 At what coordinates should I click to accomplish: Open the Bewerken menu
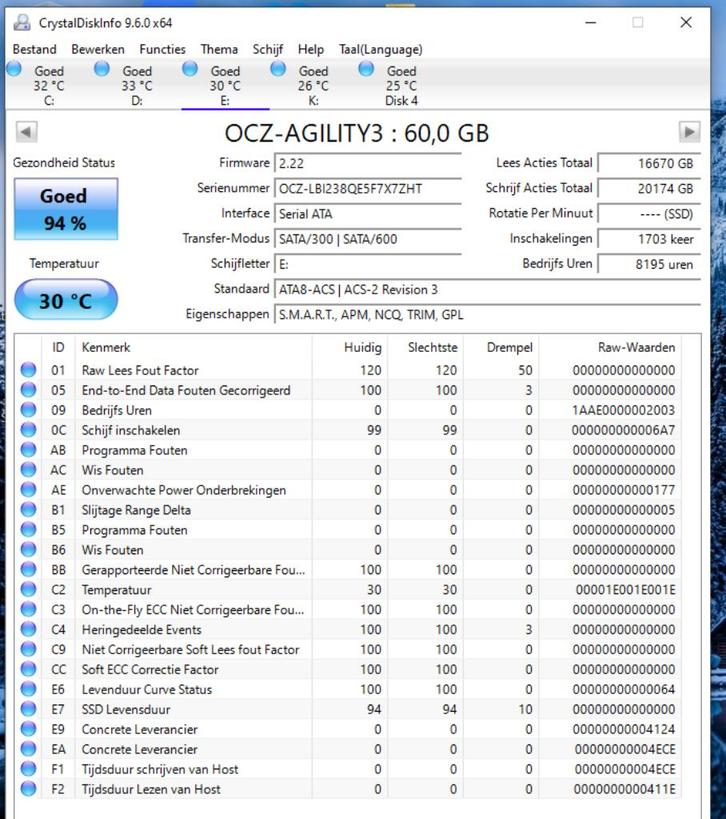[x=98, y=49]
